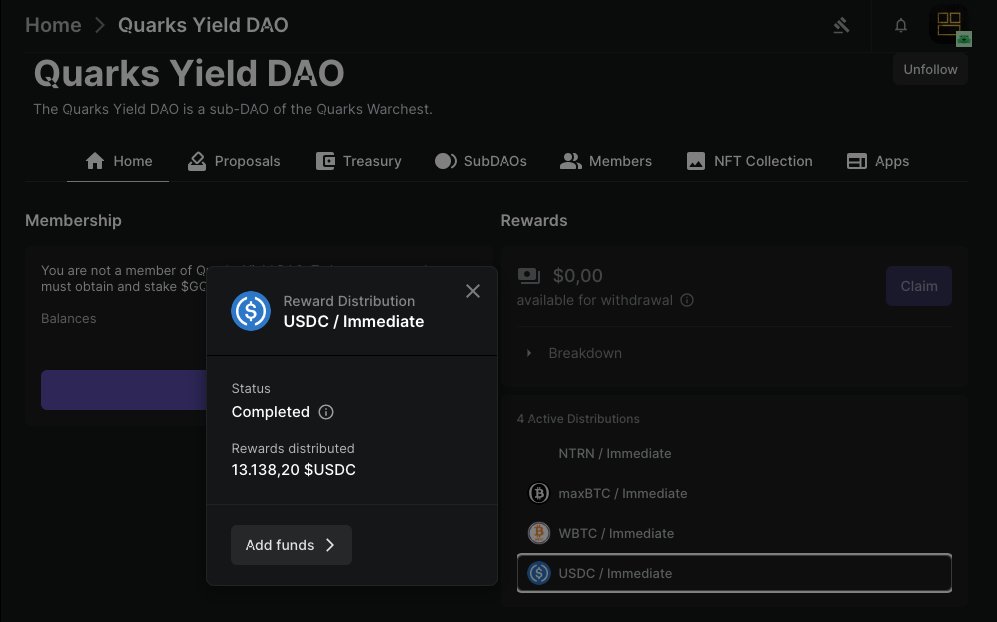
Task: Open the notifications bell
Action: click(x=900, y=25)
